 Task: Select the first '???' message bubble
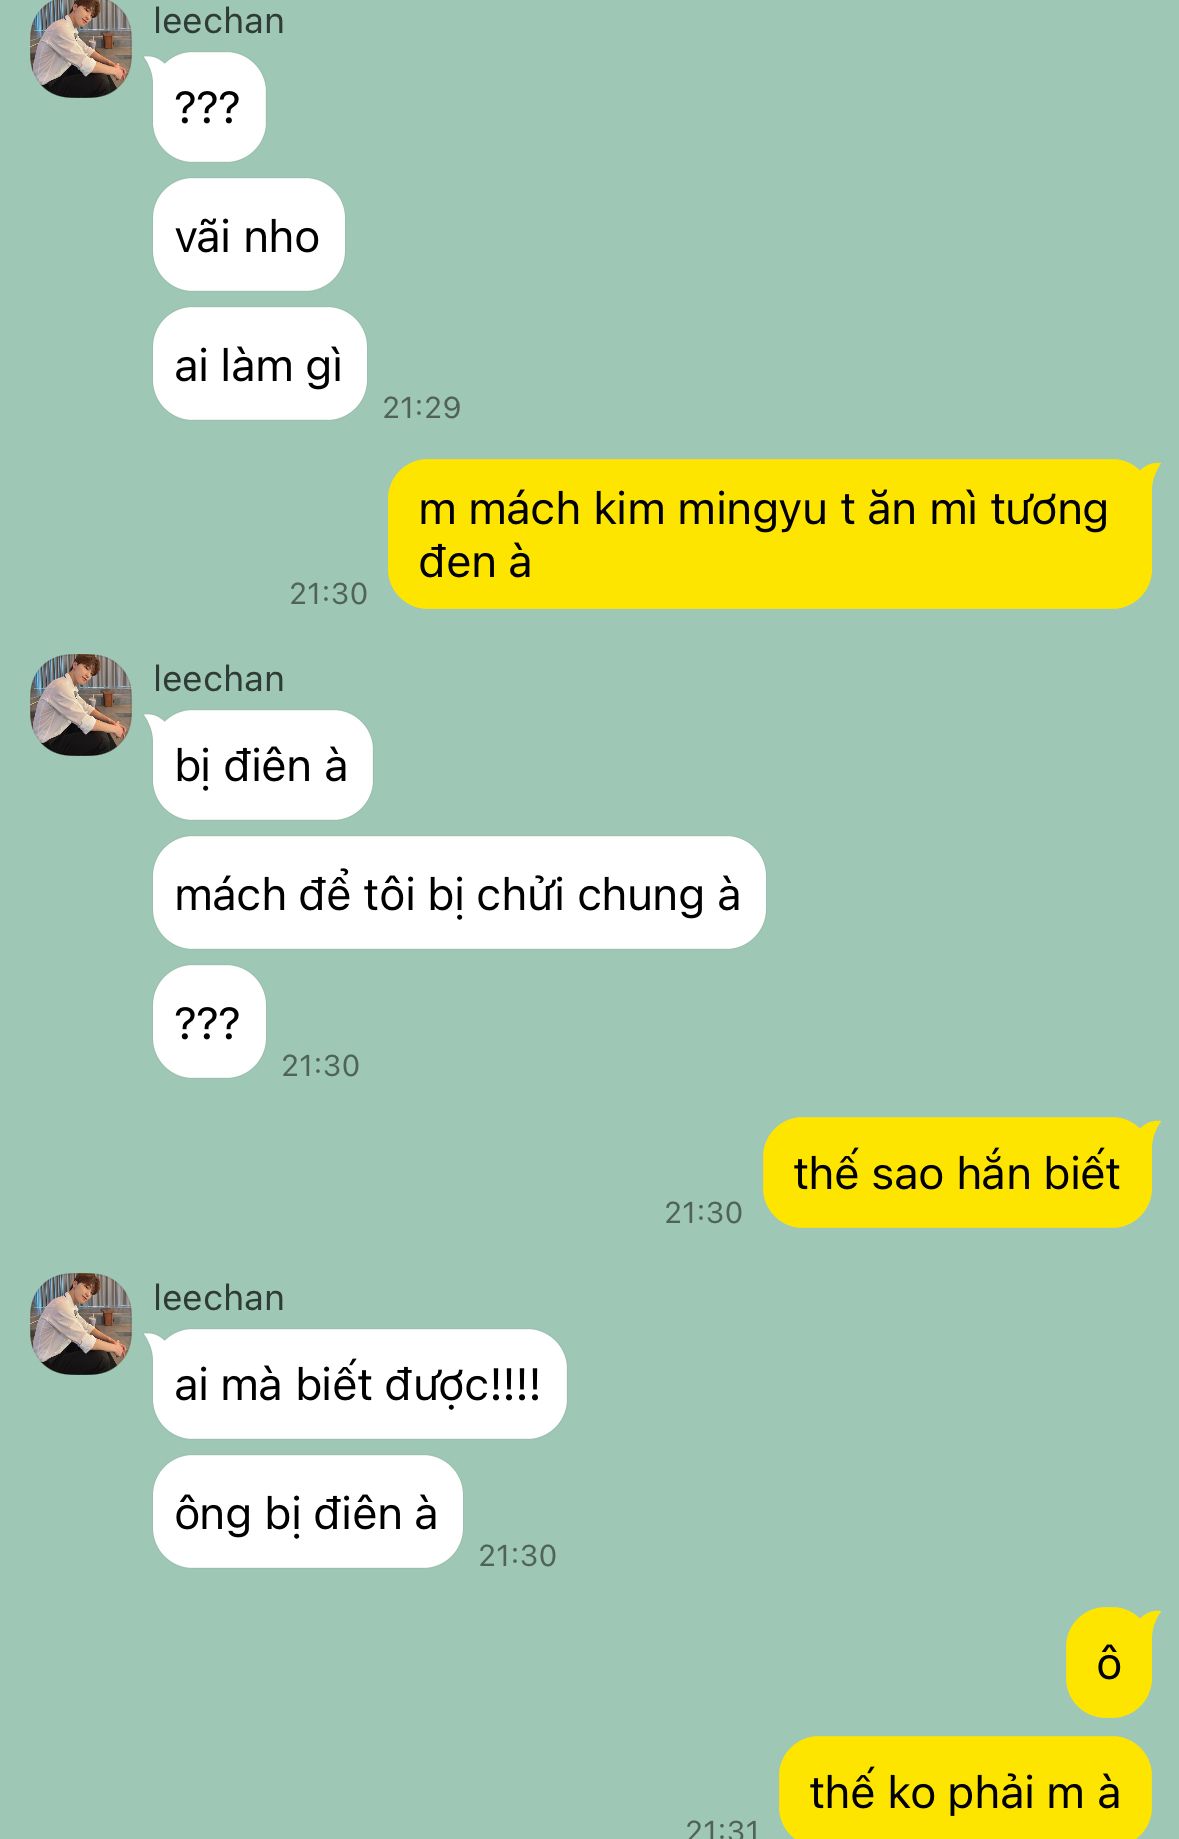click(208, 107)
